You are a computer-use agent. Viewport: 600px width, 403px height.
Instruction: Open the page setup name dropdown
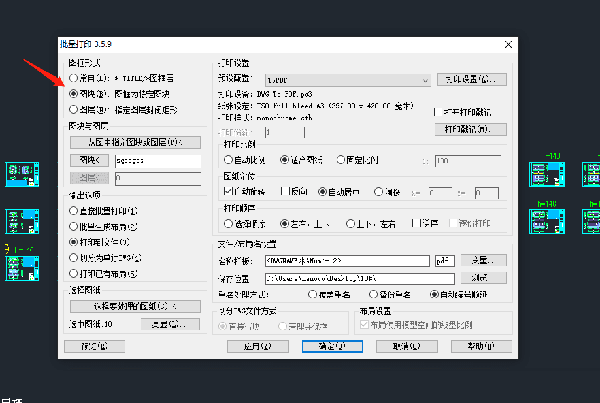348,80
